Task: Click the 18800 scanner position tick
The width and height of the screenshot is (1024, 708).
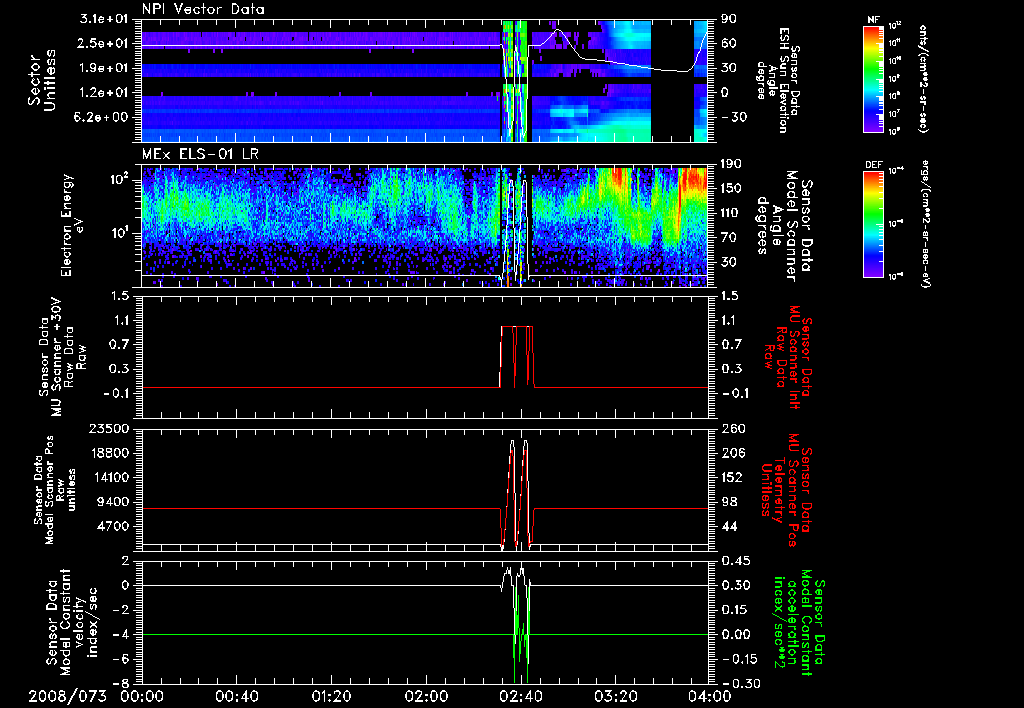Action: [109, 453]
